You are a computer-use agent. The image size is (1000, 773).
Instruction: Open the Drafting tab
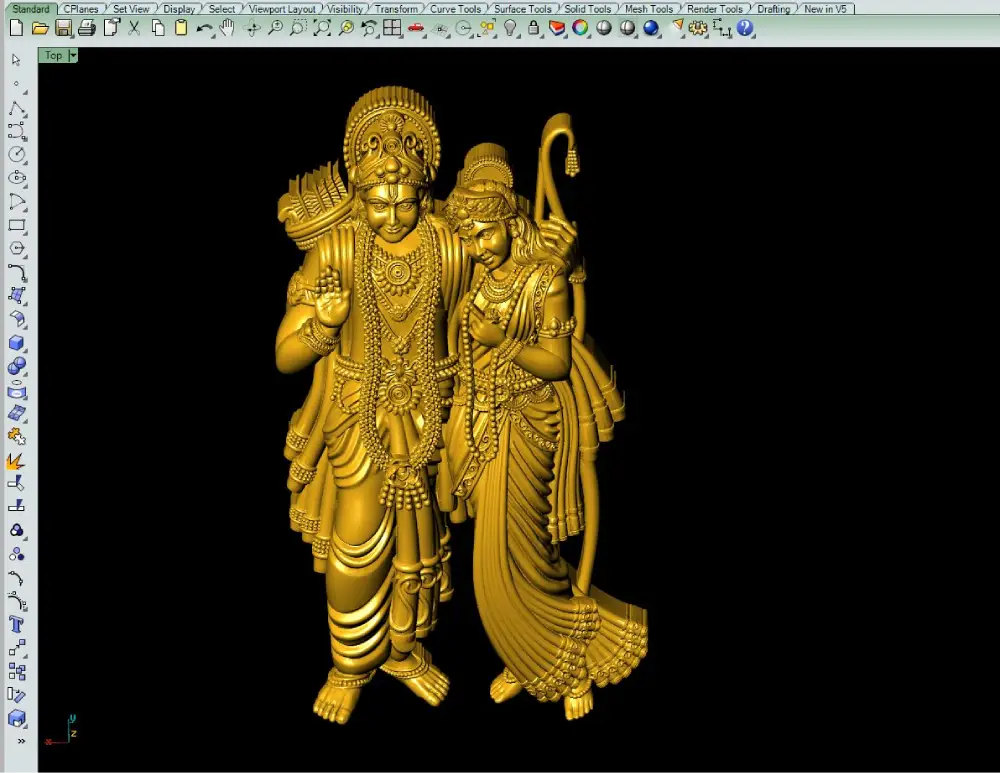click(x=774, y=9)
